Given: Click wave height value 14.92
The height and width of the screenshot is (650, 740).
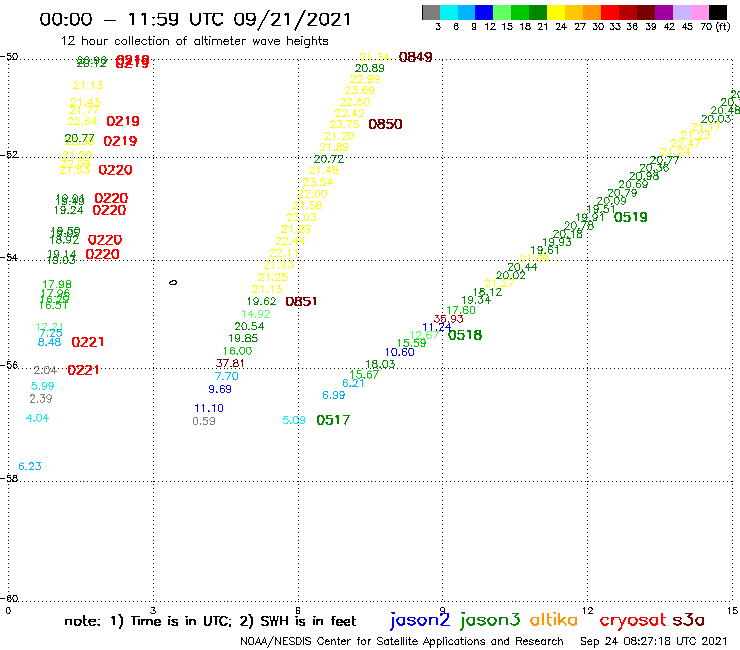Looking at the screenshot, I should (x=256, y=314).
